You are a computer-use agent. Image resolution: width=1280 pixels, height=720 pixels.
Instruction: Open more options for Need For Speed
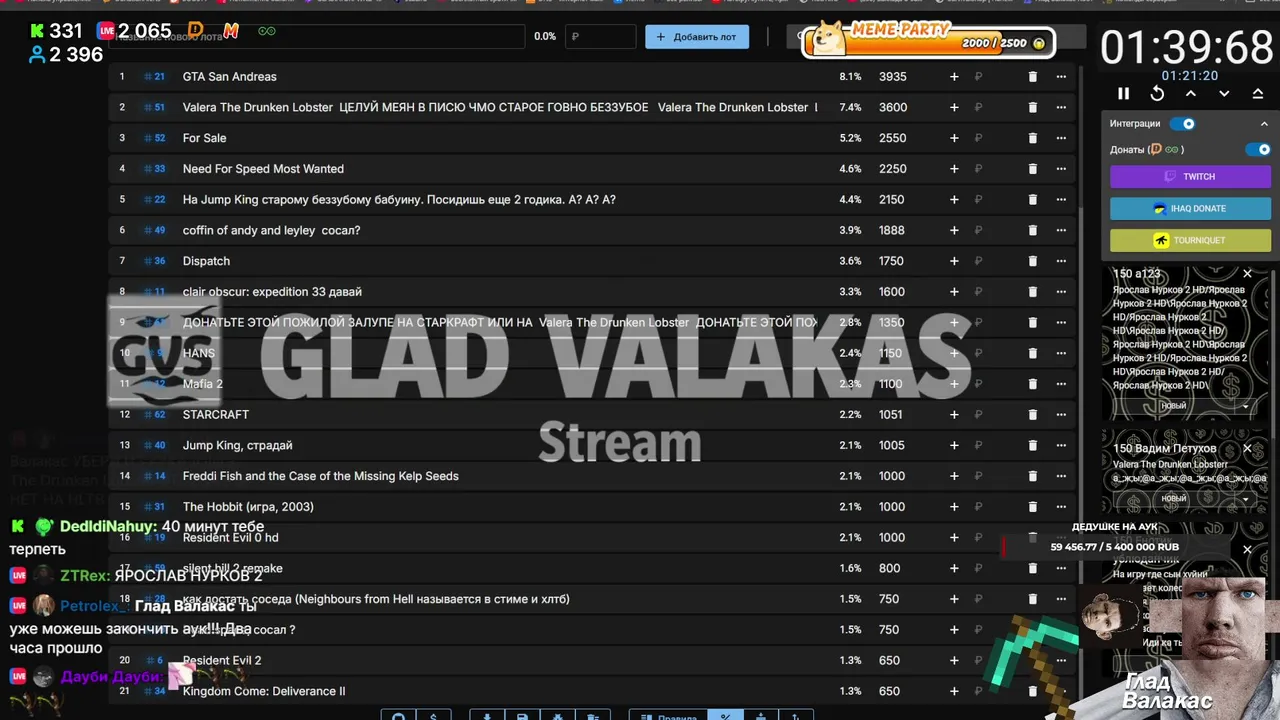[1061, 169]
